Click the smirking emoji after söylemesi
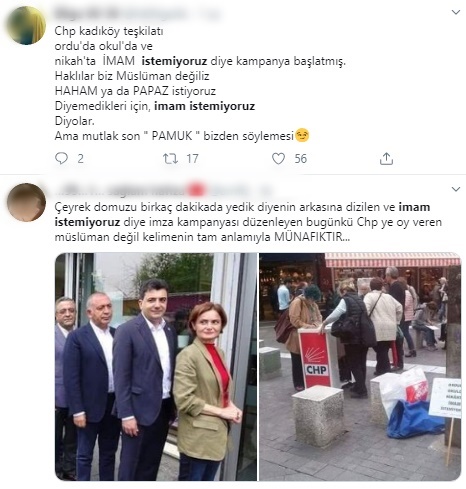 coord(302,135)
